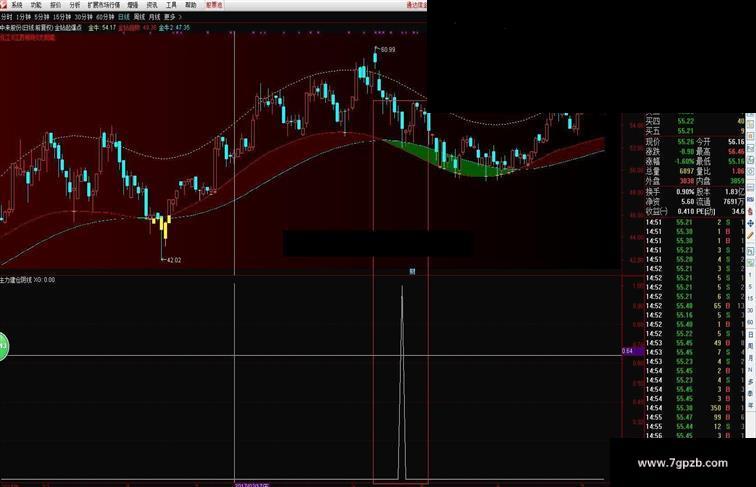Select the 年 shortcut in right sidebar

pyautogui.click(x=751, y=406)
